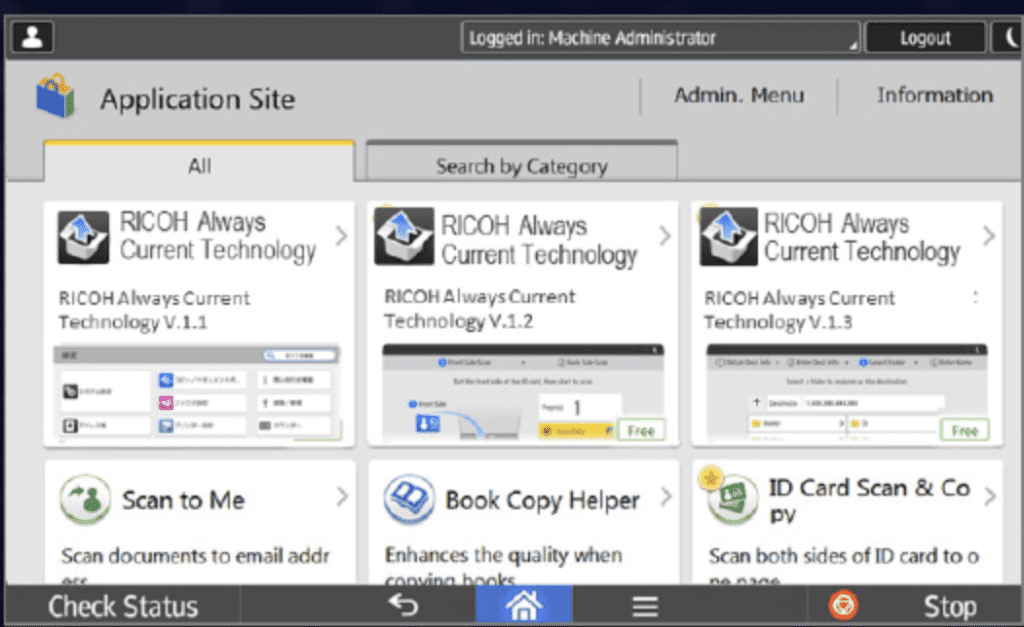The height and width of the screenshot is (627, 1024).
Task: Click 'RICOH Always Current Technology V.1.2' description
Action: pos(480,309)
